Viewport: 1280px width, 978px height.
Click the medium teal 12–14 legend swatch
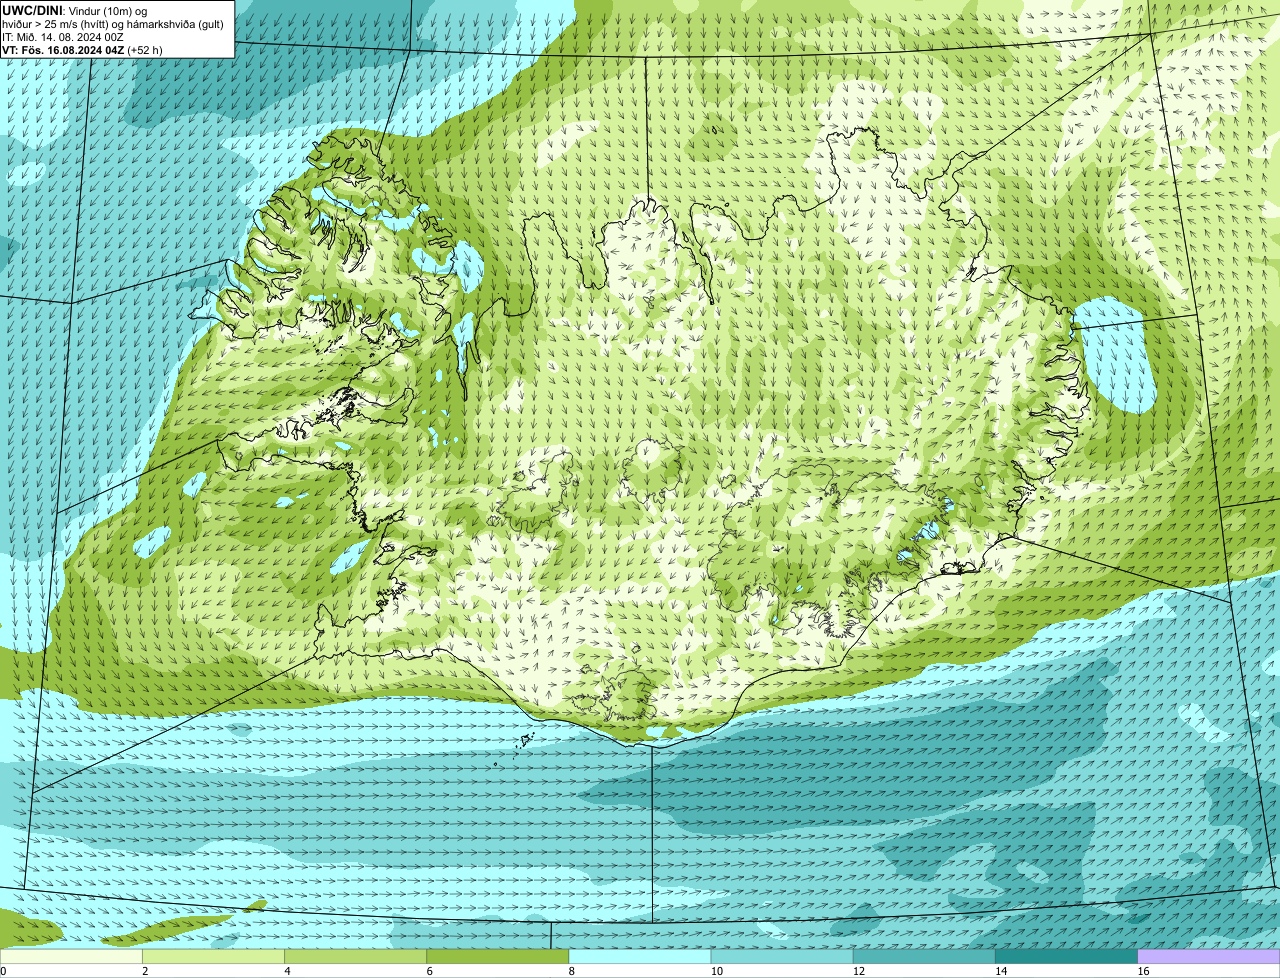924,957
